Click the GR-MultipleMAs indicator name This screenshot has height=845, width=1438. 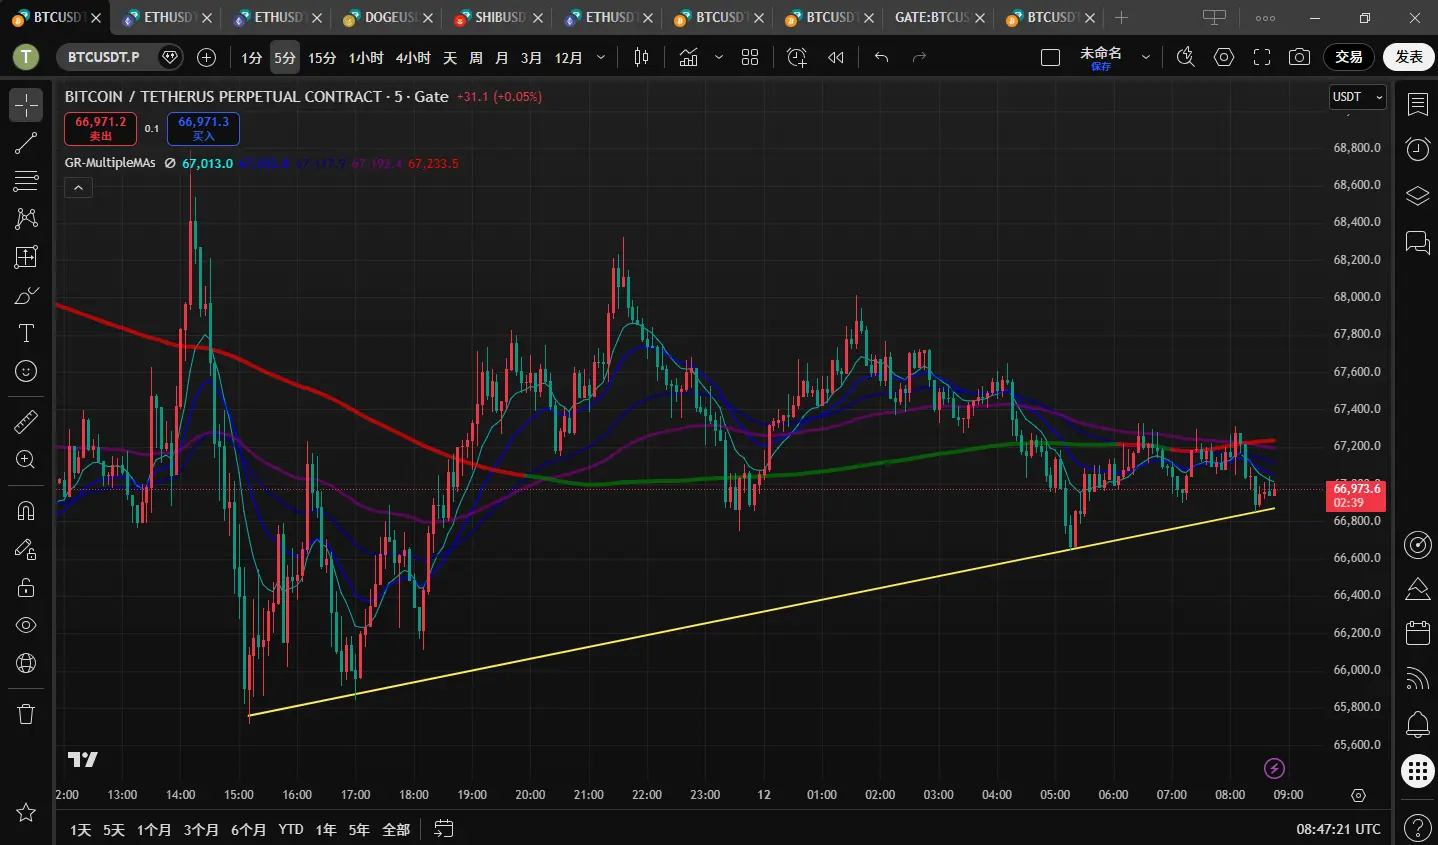(x=110, y=163)
